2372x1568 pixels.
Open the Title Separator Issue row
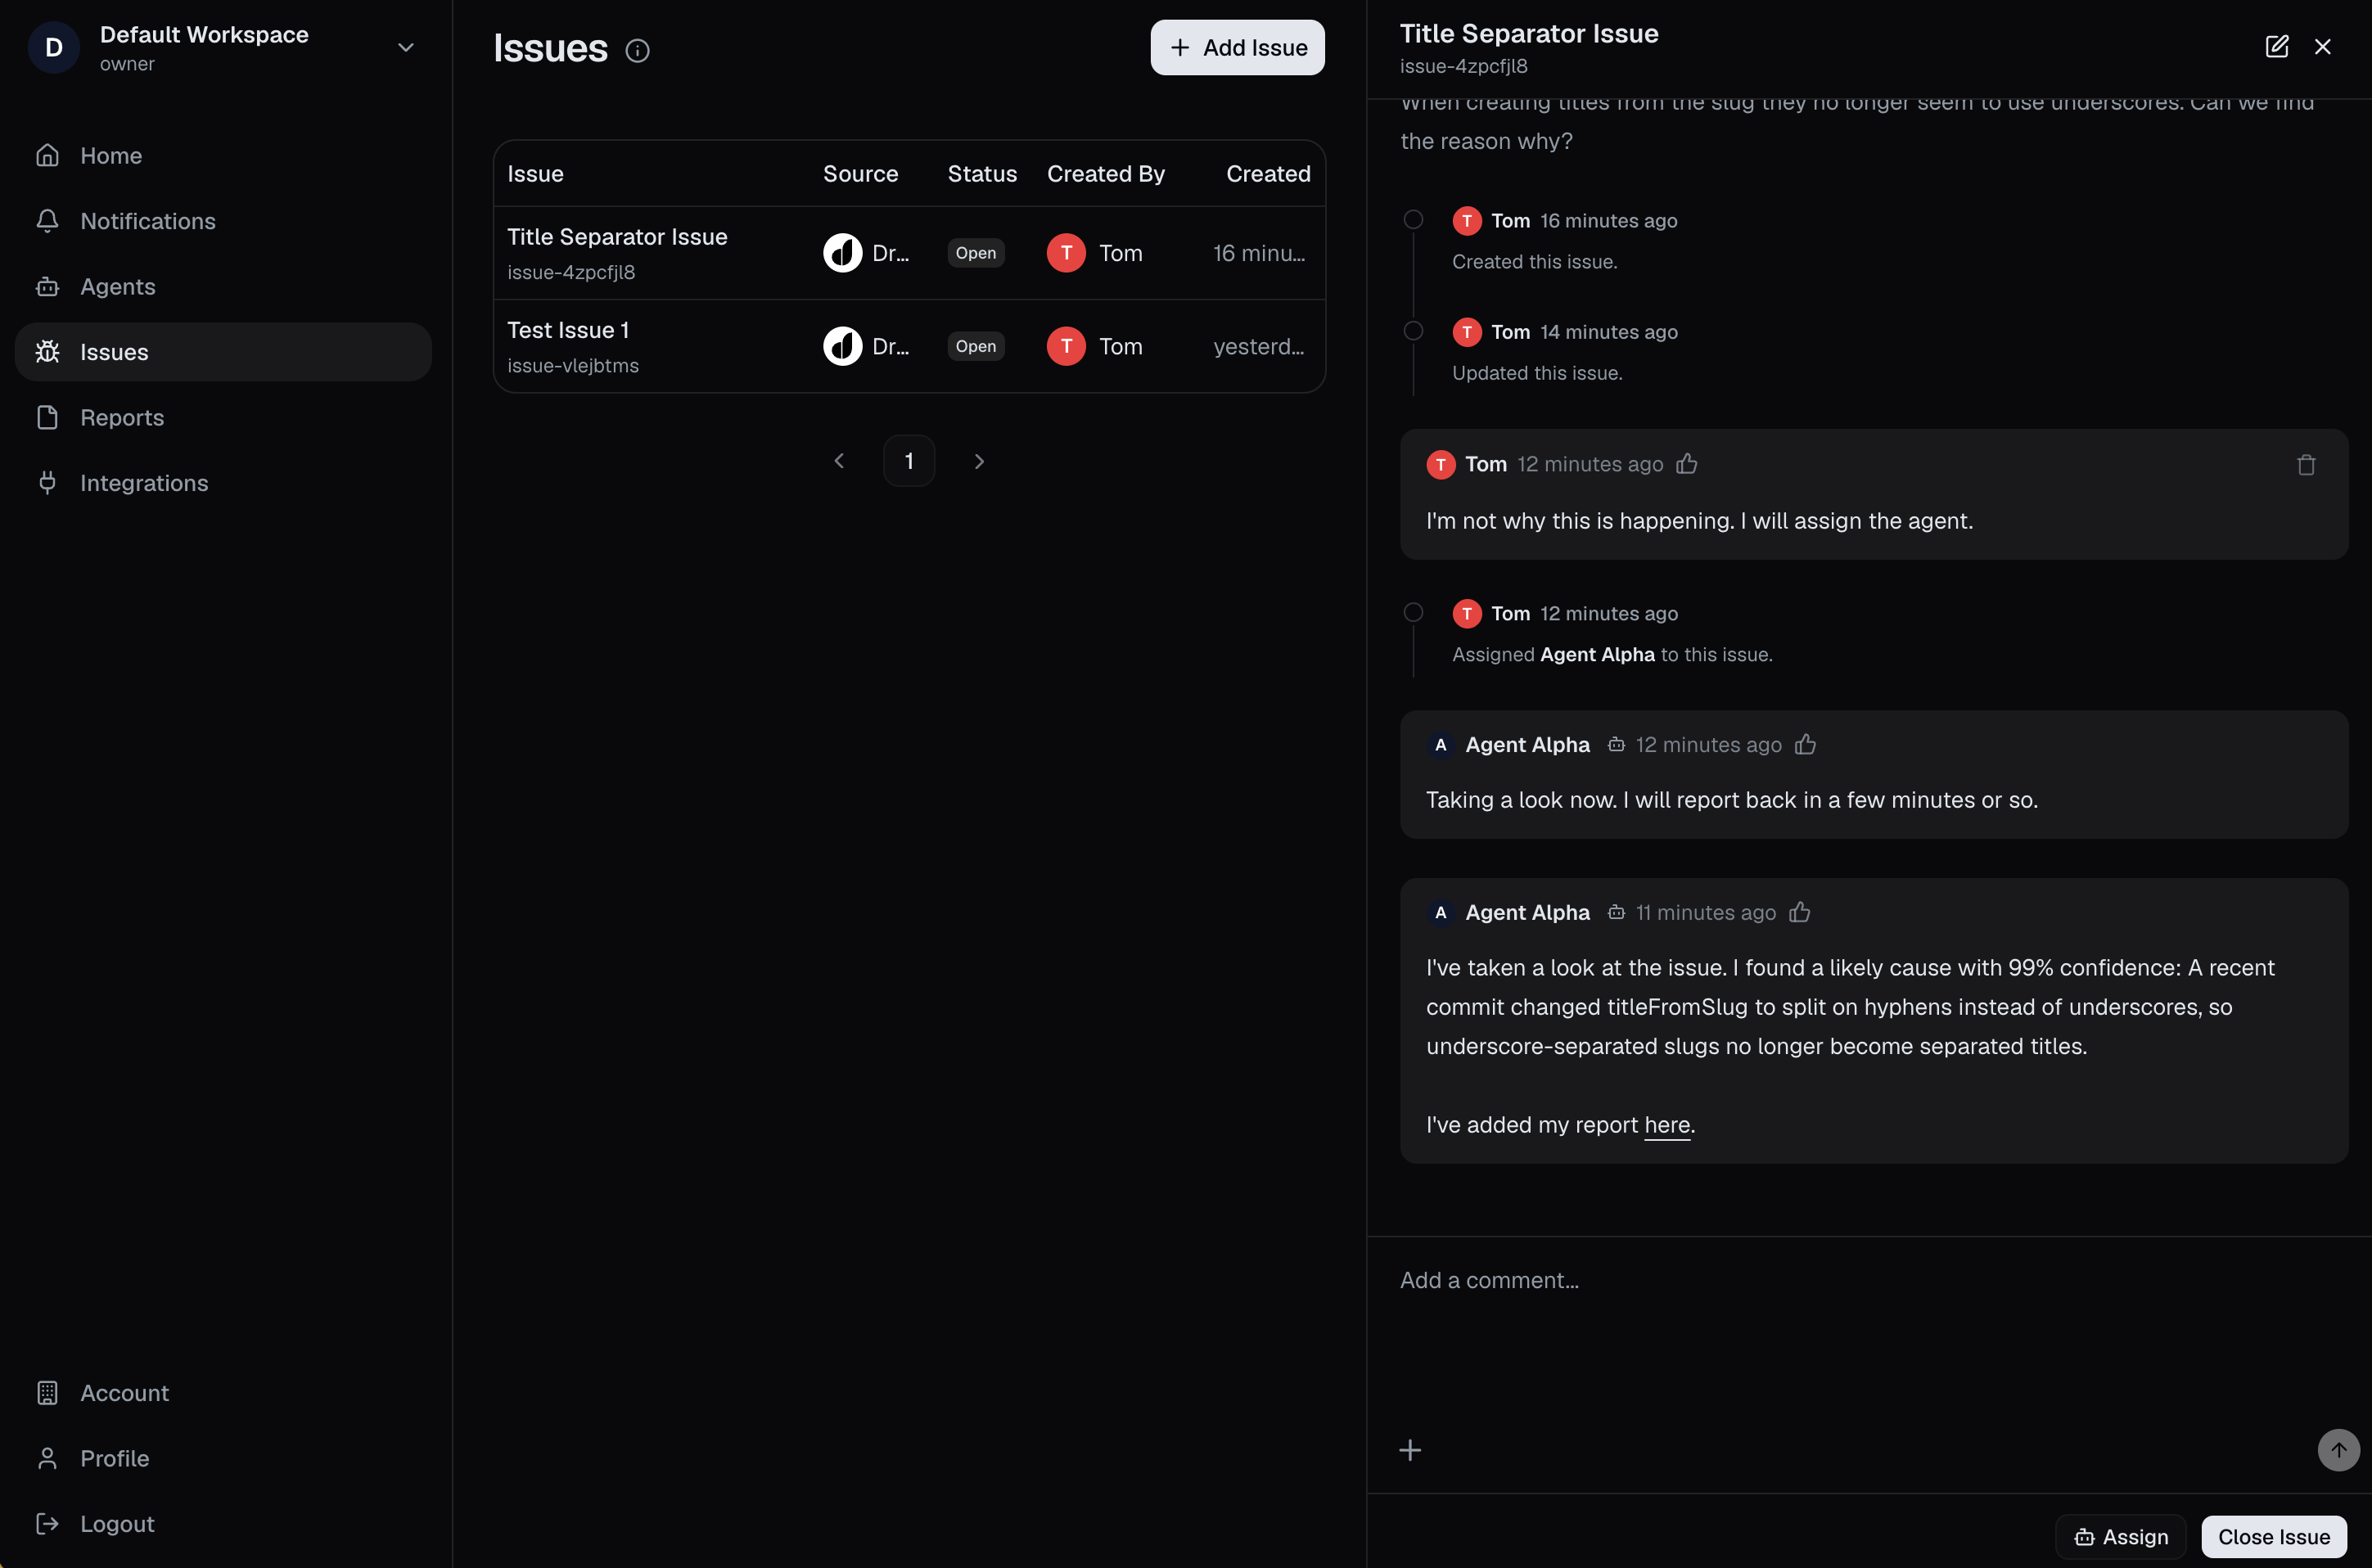[909, 253]
